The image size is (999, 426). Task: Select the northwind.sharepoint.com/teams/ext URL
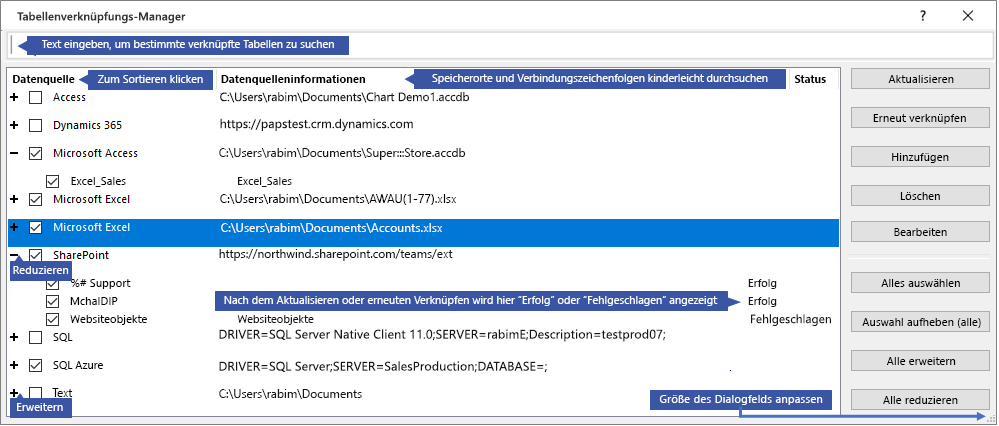pyautogui.click(x=336, y=255)
